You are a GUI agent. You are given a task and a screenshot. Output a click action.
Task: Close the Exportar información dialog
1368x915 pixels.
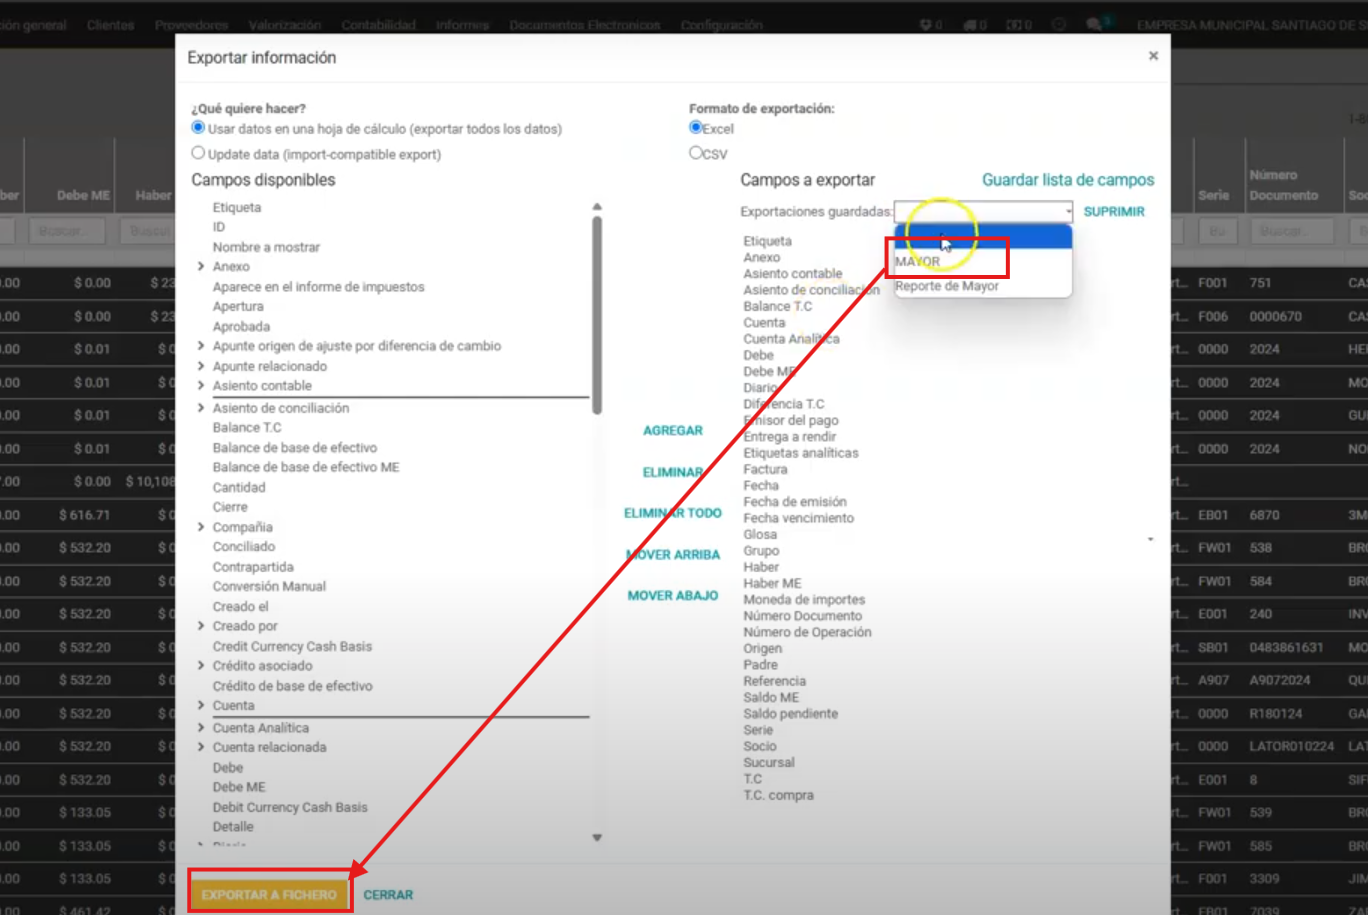(x=1153, y=56)
